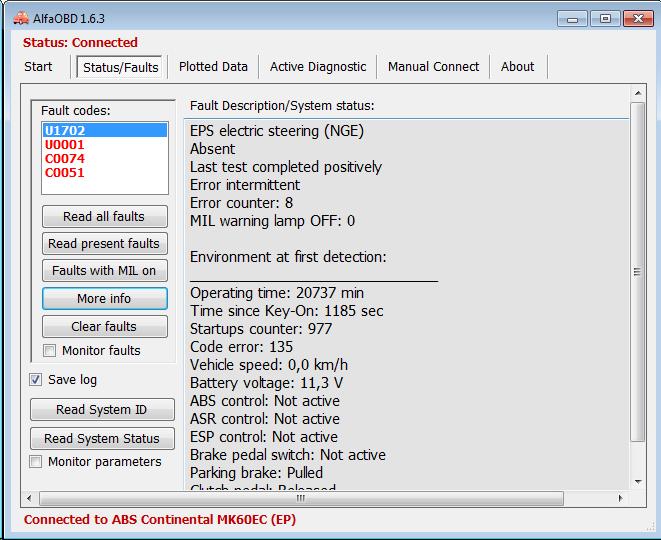Viewport: 661px width, 540px height.
Task: Click the vertical scrollbar up arrow
Action: tap(638, 93)
